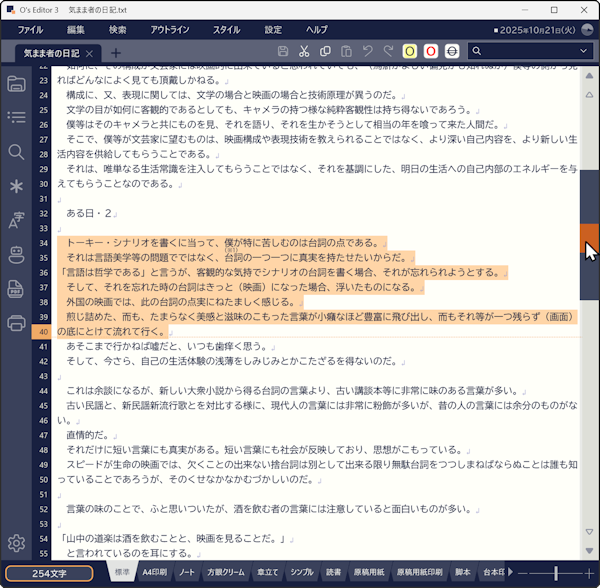Toggle the red circle marker button
The width and height of the screenshot is (600, 588).
[431, 52]
